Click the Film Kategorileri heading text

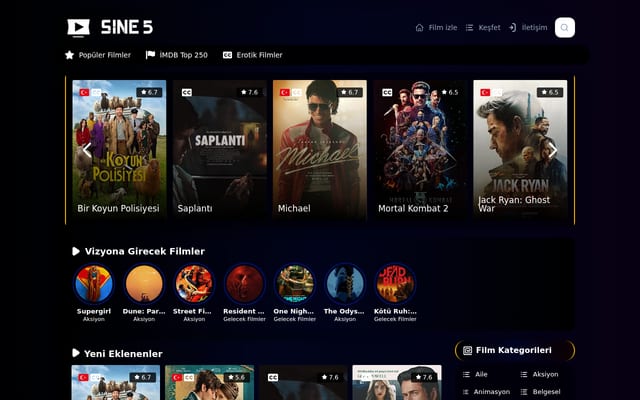513,350
